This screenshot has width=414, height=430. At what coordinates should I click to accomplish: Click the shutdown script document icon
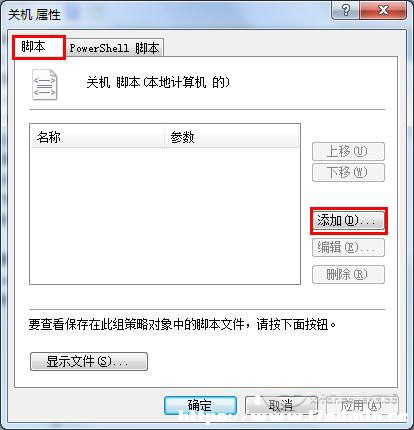[x=45, y=85]
